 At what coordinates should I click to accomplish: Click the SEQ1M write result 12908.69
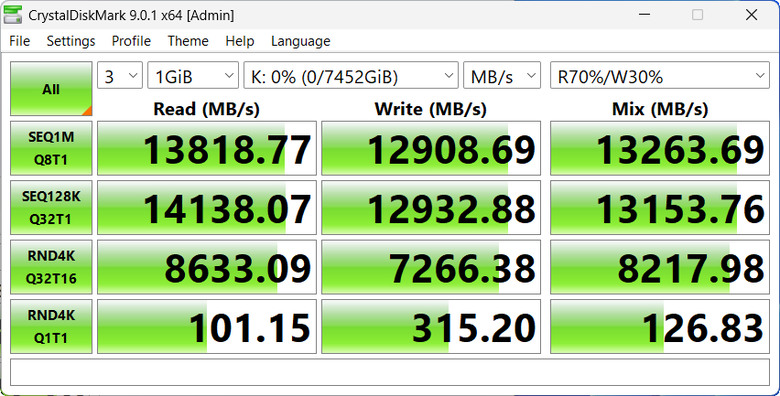(431, 148)
